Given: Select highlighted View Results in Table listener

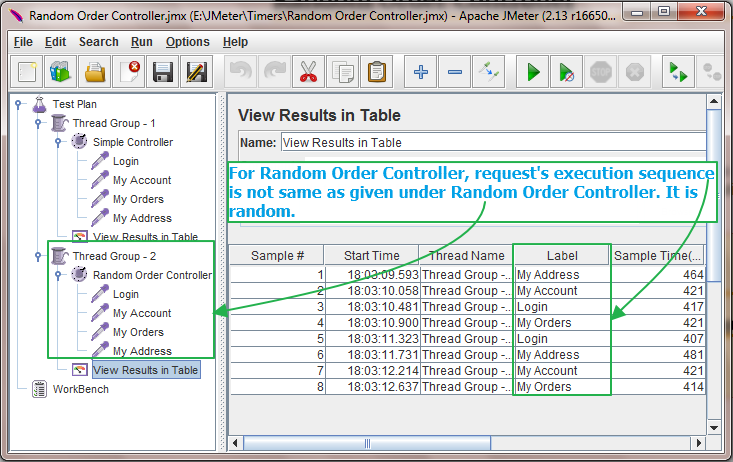Looking at the screenshot, I should pyautogui.click(x=146, y=370).
